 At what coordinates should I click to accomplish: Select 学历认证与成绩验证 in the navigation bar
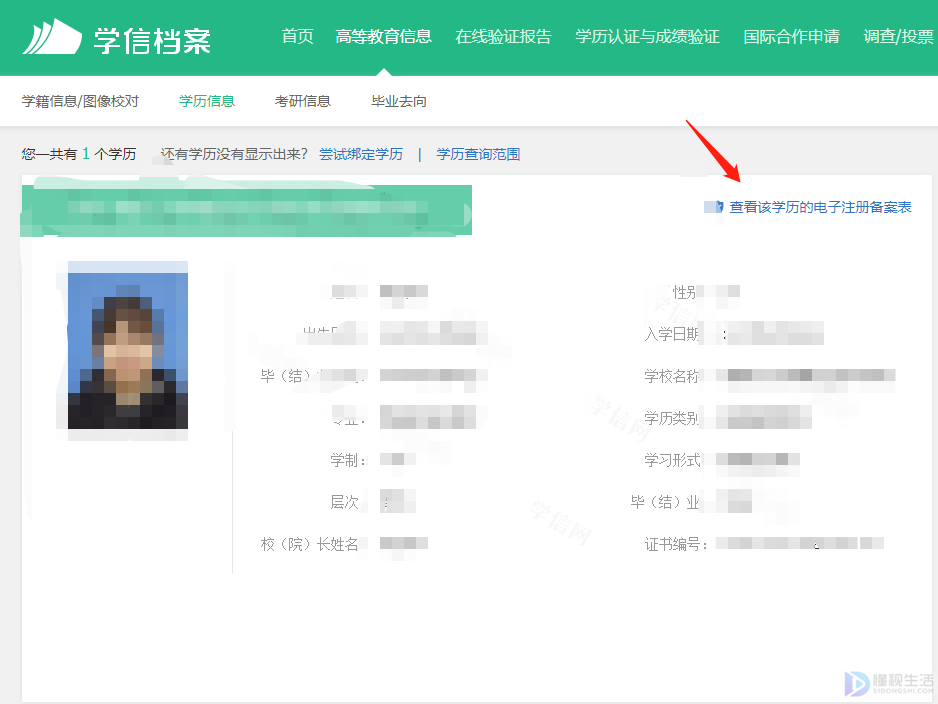tap(647, 37)
